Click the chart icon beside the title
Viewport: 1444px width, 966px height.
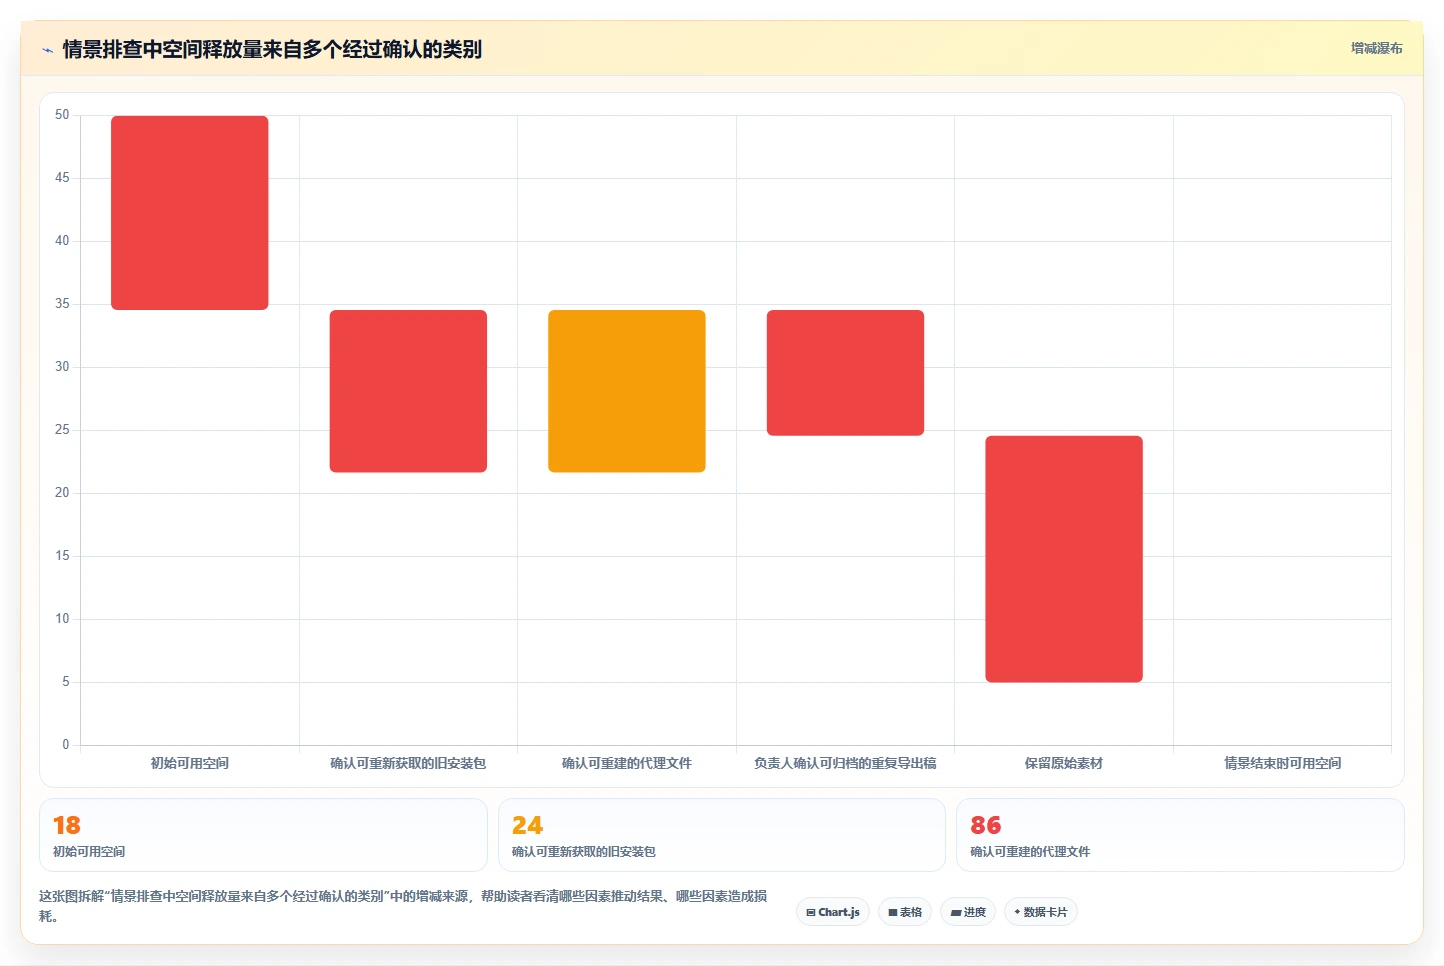tap(47, 50)
